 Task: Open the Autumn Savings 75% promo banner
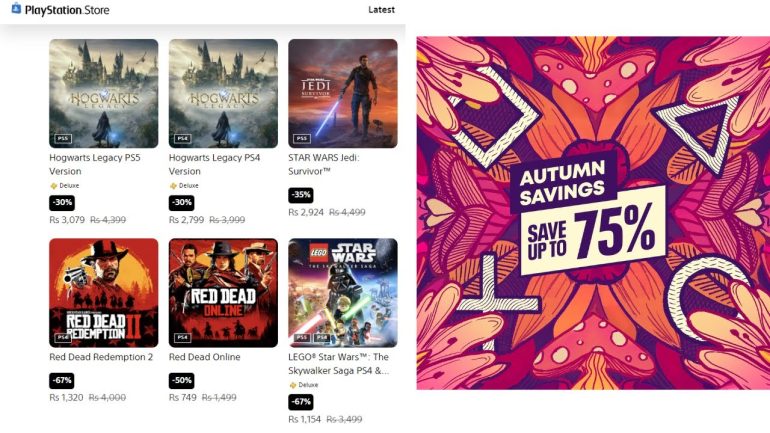[x=593, y=213]
